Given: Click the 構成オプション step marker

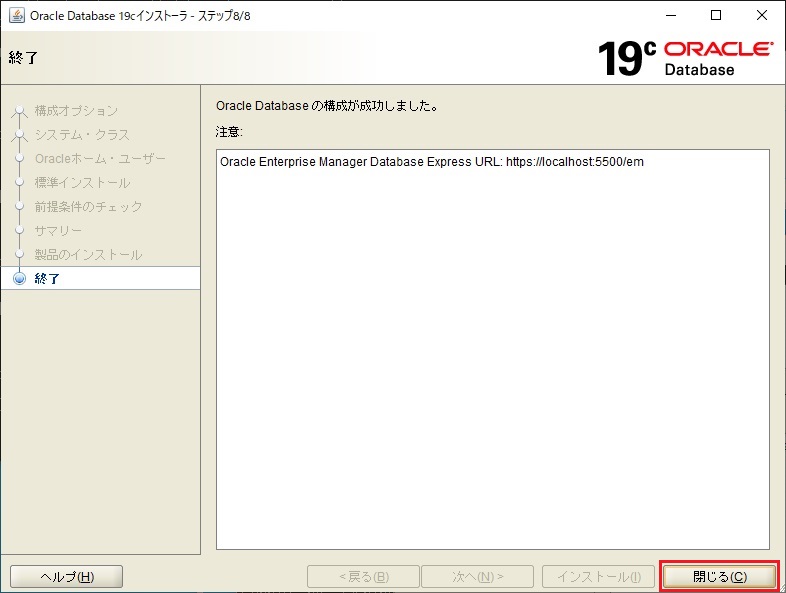Looking at the screenshot, I should 19,111.
